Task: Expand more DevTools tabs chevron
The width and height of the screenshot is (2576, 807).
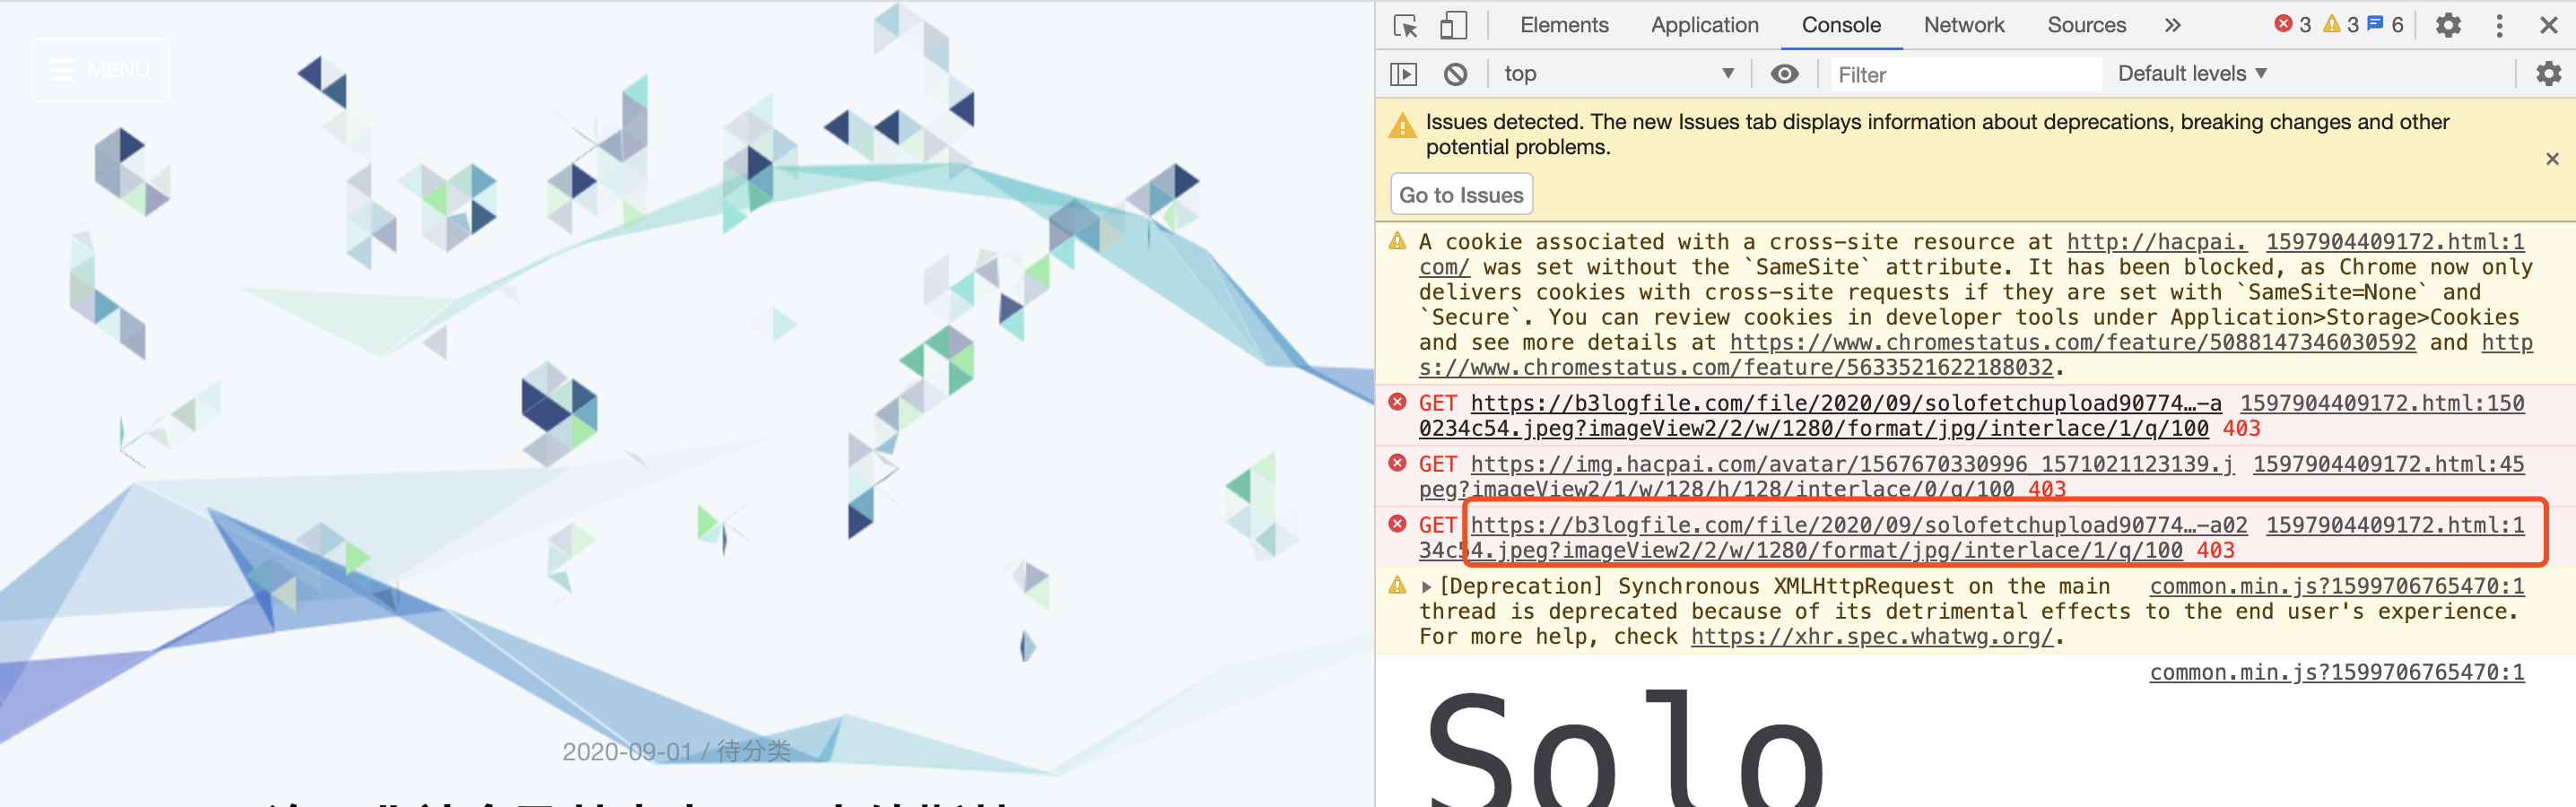Action: (x=2172, y=25)
